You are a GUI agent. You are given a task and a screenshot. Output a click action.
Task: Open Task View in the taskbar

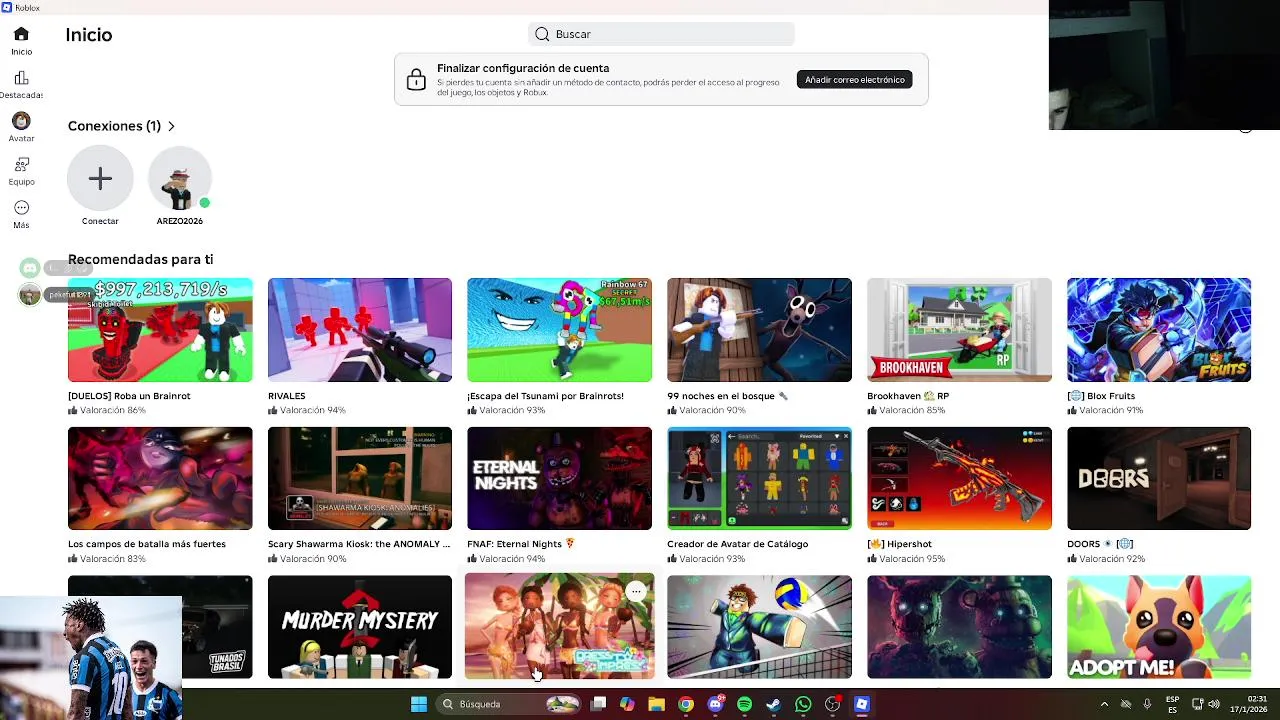(598, 704)
